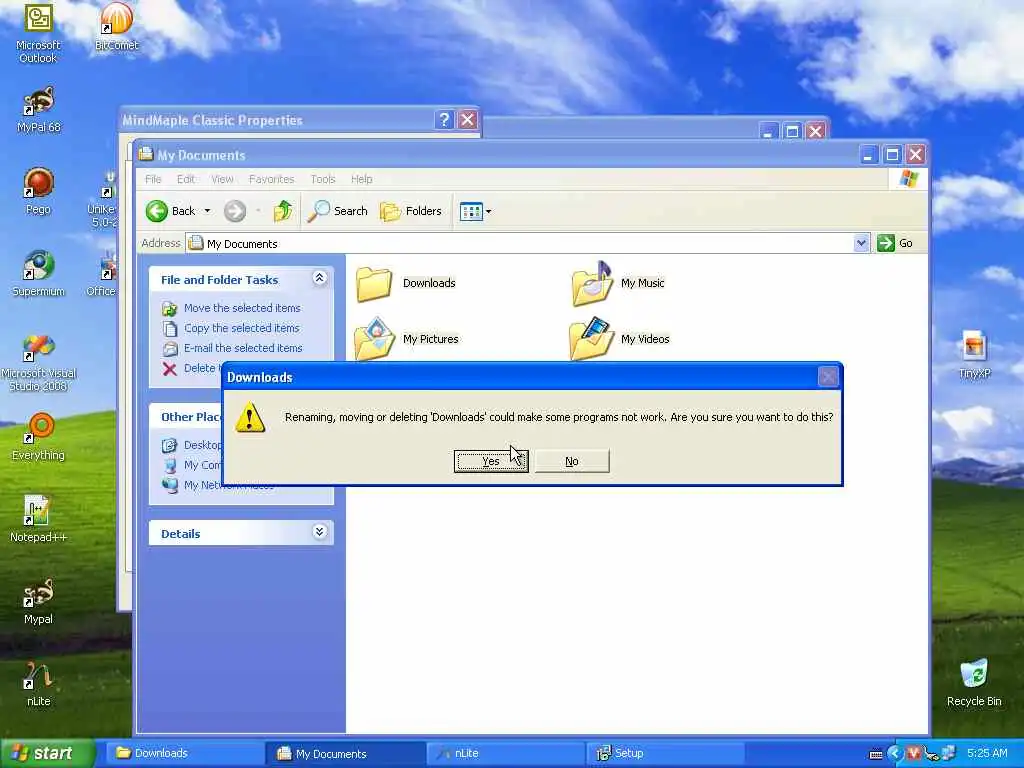1024x768 pixels.
Task: Select the Downloads folder
Action: click(406, 283)
